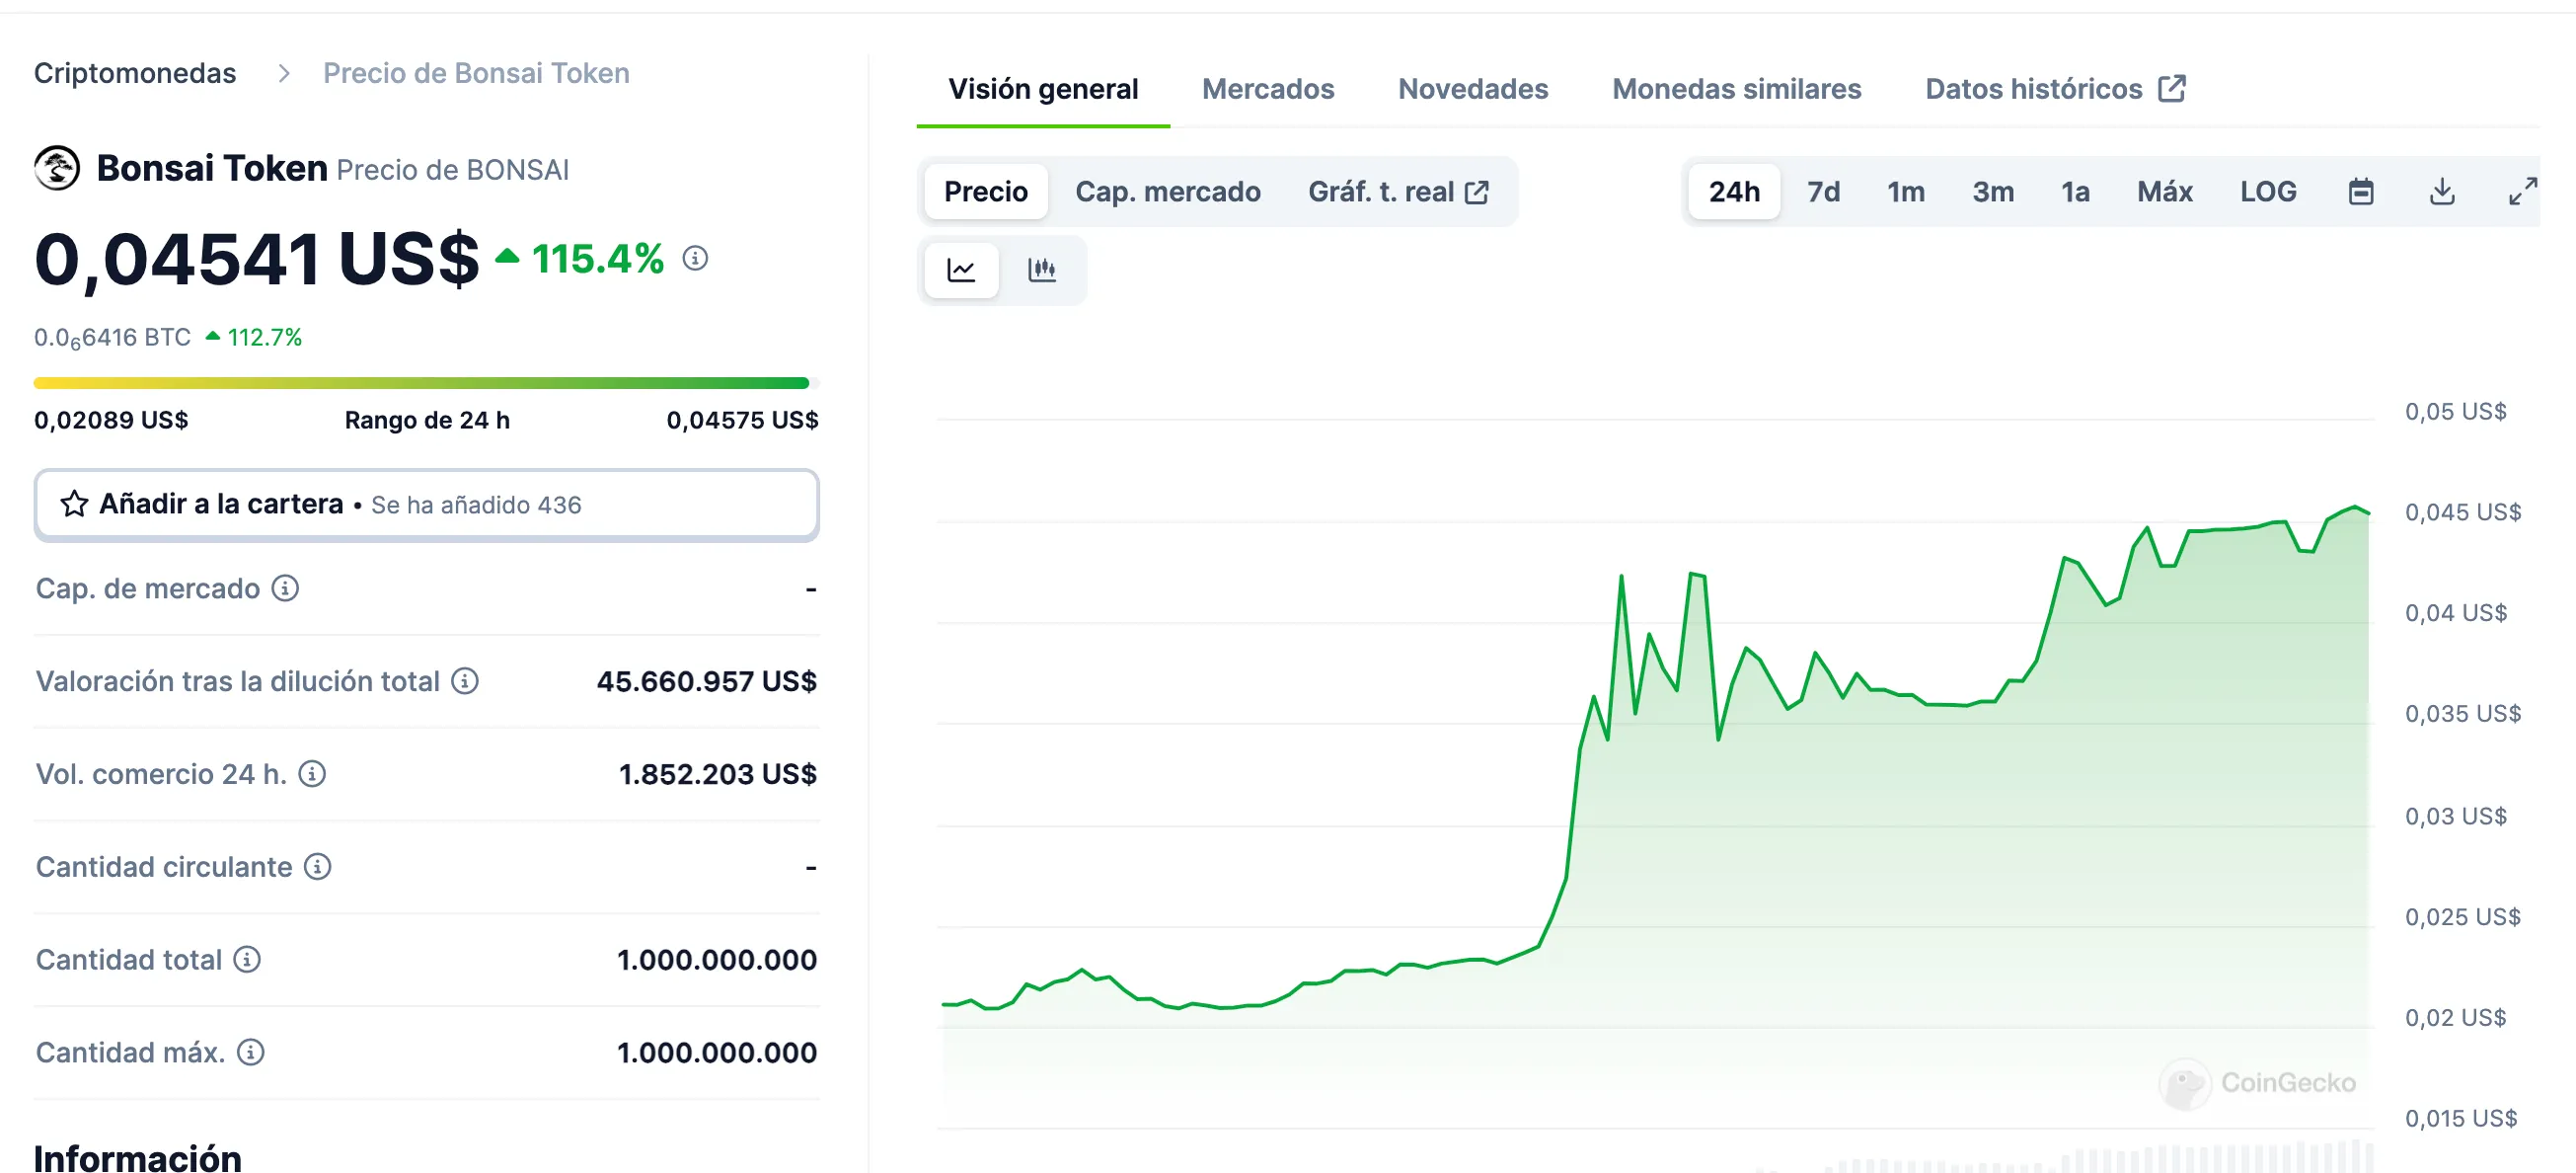Open Gráf. t. real chart link
Image resolution: width=2576 pixels, height=1173 pixels.
pyautogui.click(x=1398, y=191)
